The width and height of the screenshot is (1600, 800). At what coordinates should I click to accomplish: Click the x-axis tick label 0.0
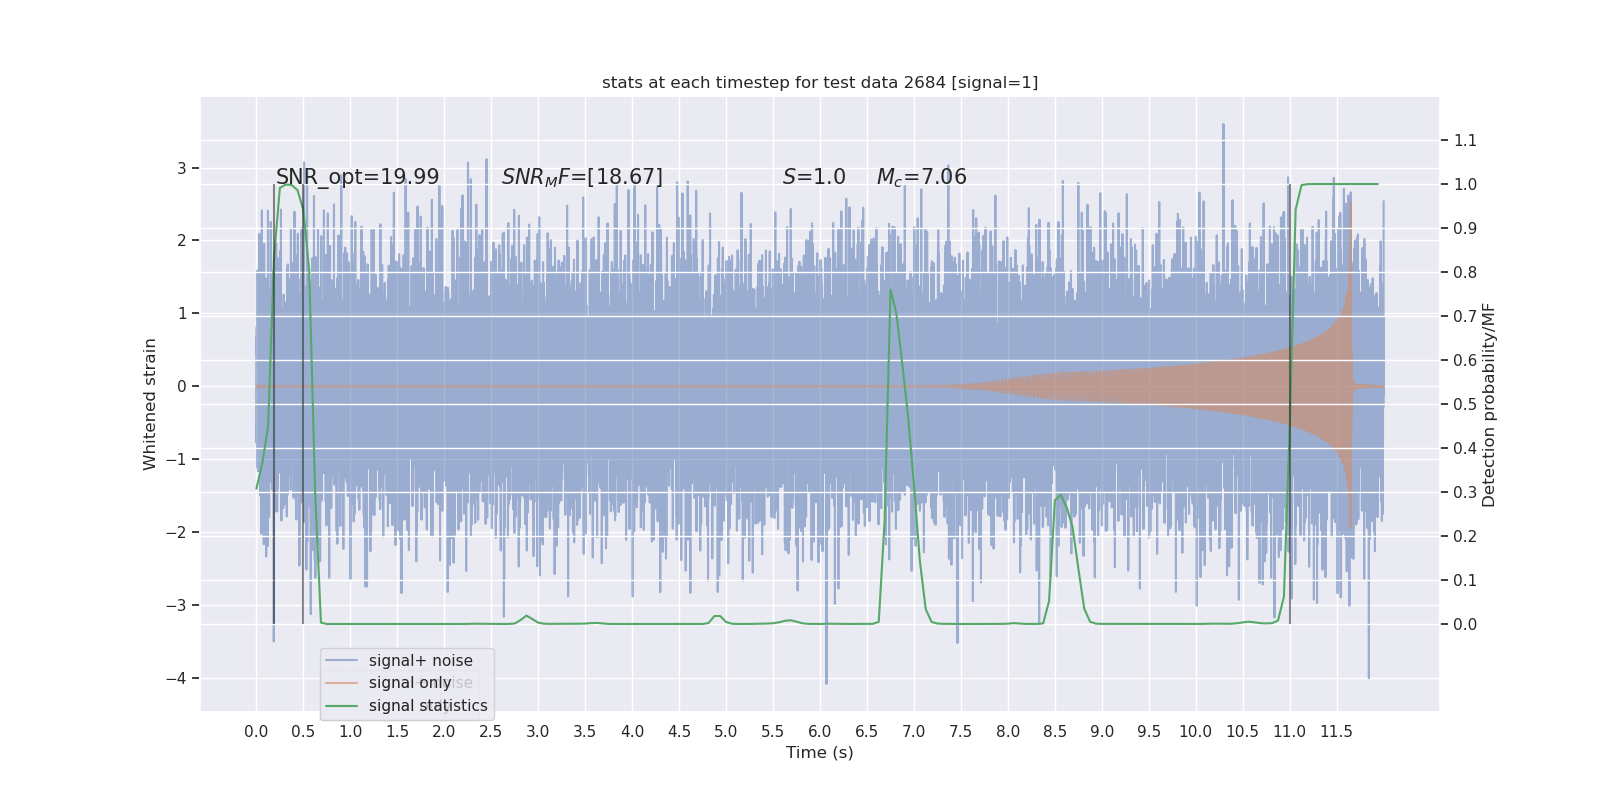tap(256, 732)
